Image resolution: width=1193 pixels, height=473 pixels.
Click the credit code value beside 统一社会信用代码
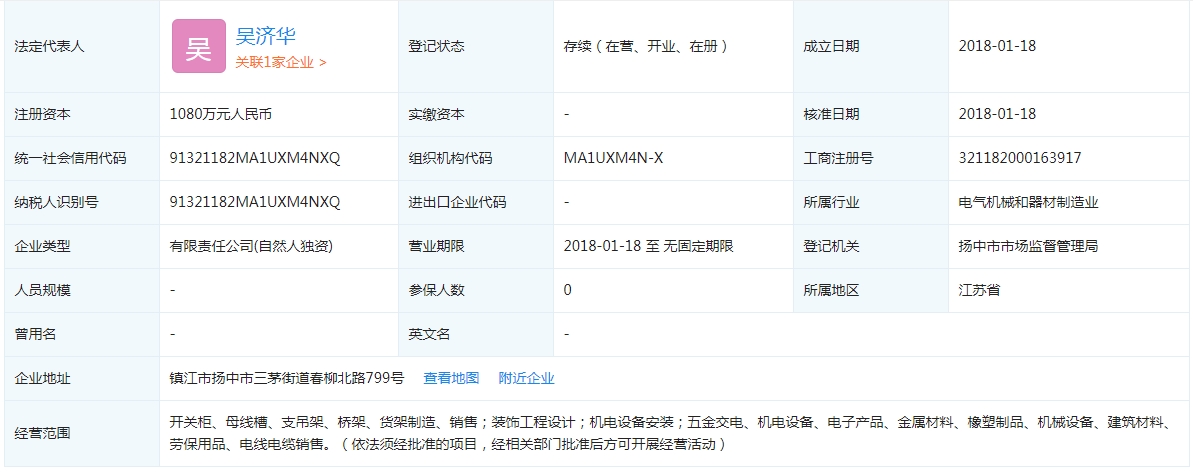pos(255,158)
